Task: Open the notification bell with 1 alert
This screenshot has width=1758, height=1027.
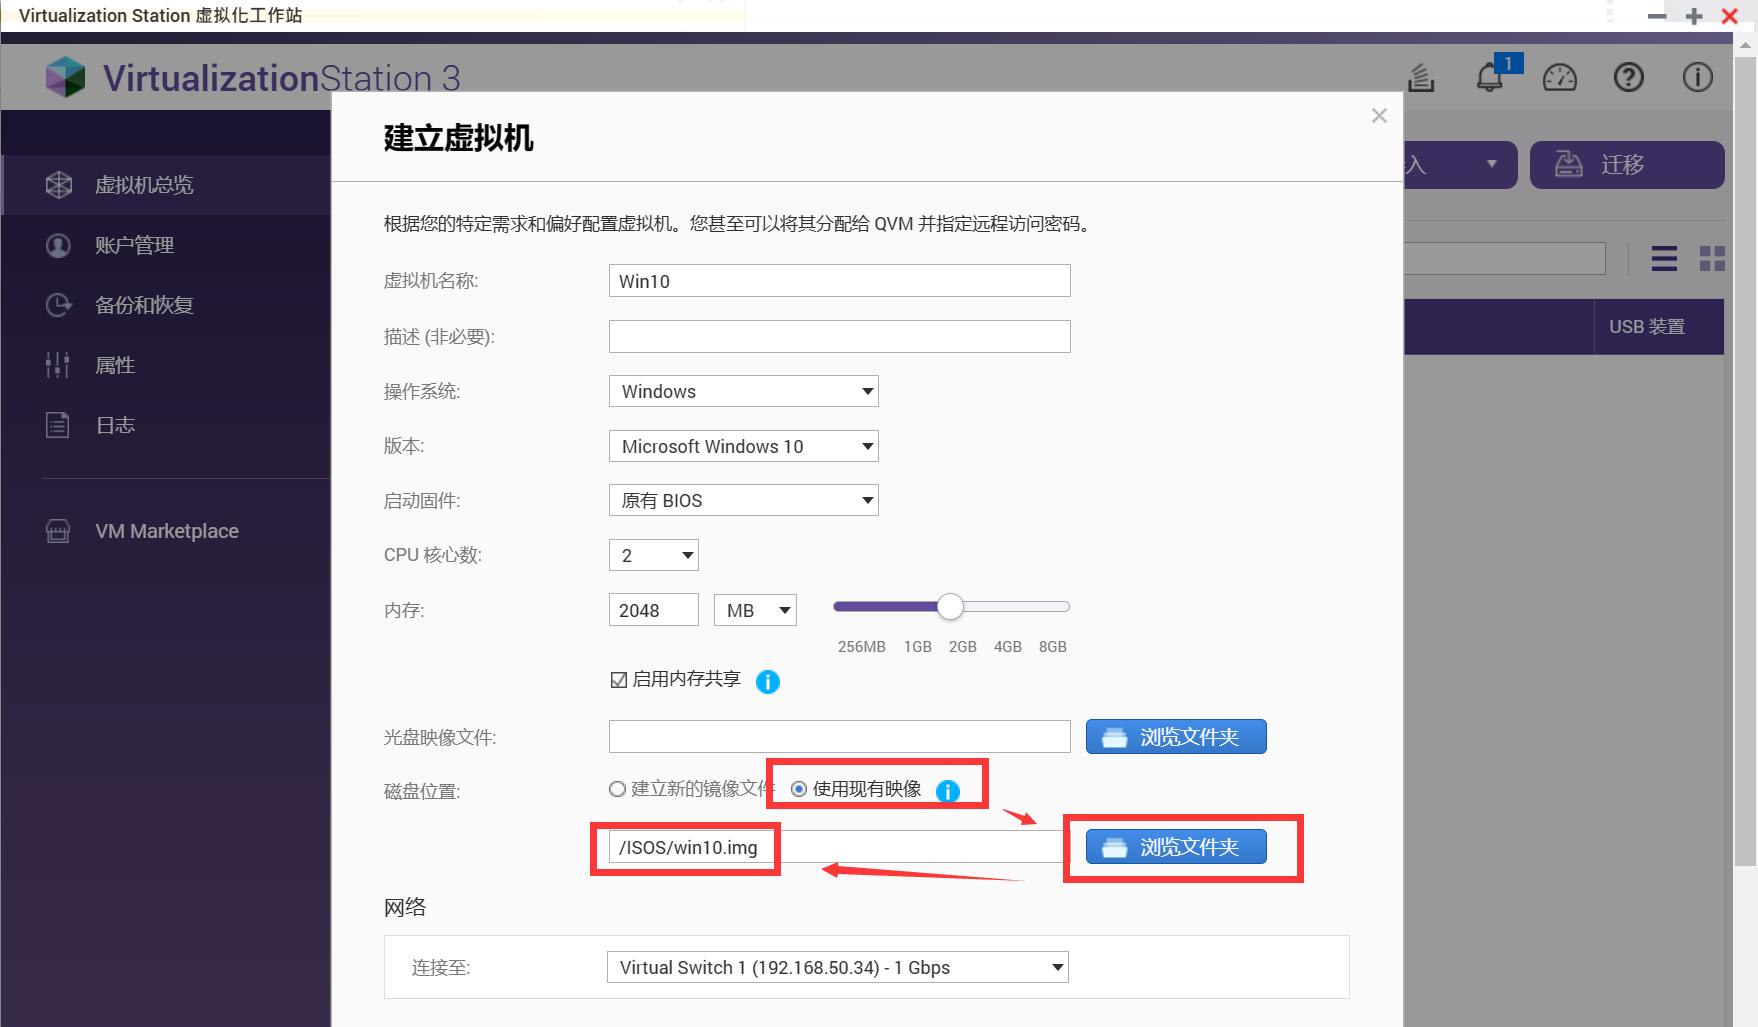Action: pos(1490,77)
